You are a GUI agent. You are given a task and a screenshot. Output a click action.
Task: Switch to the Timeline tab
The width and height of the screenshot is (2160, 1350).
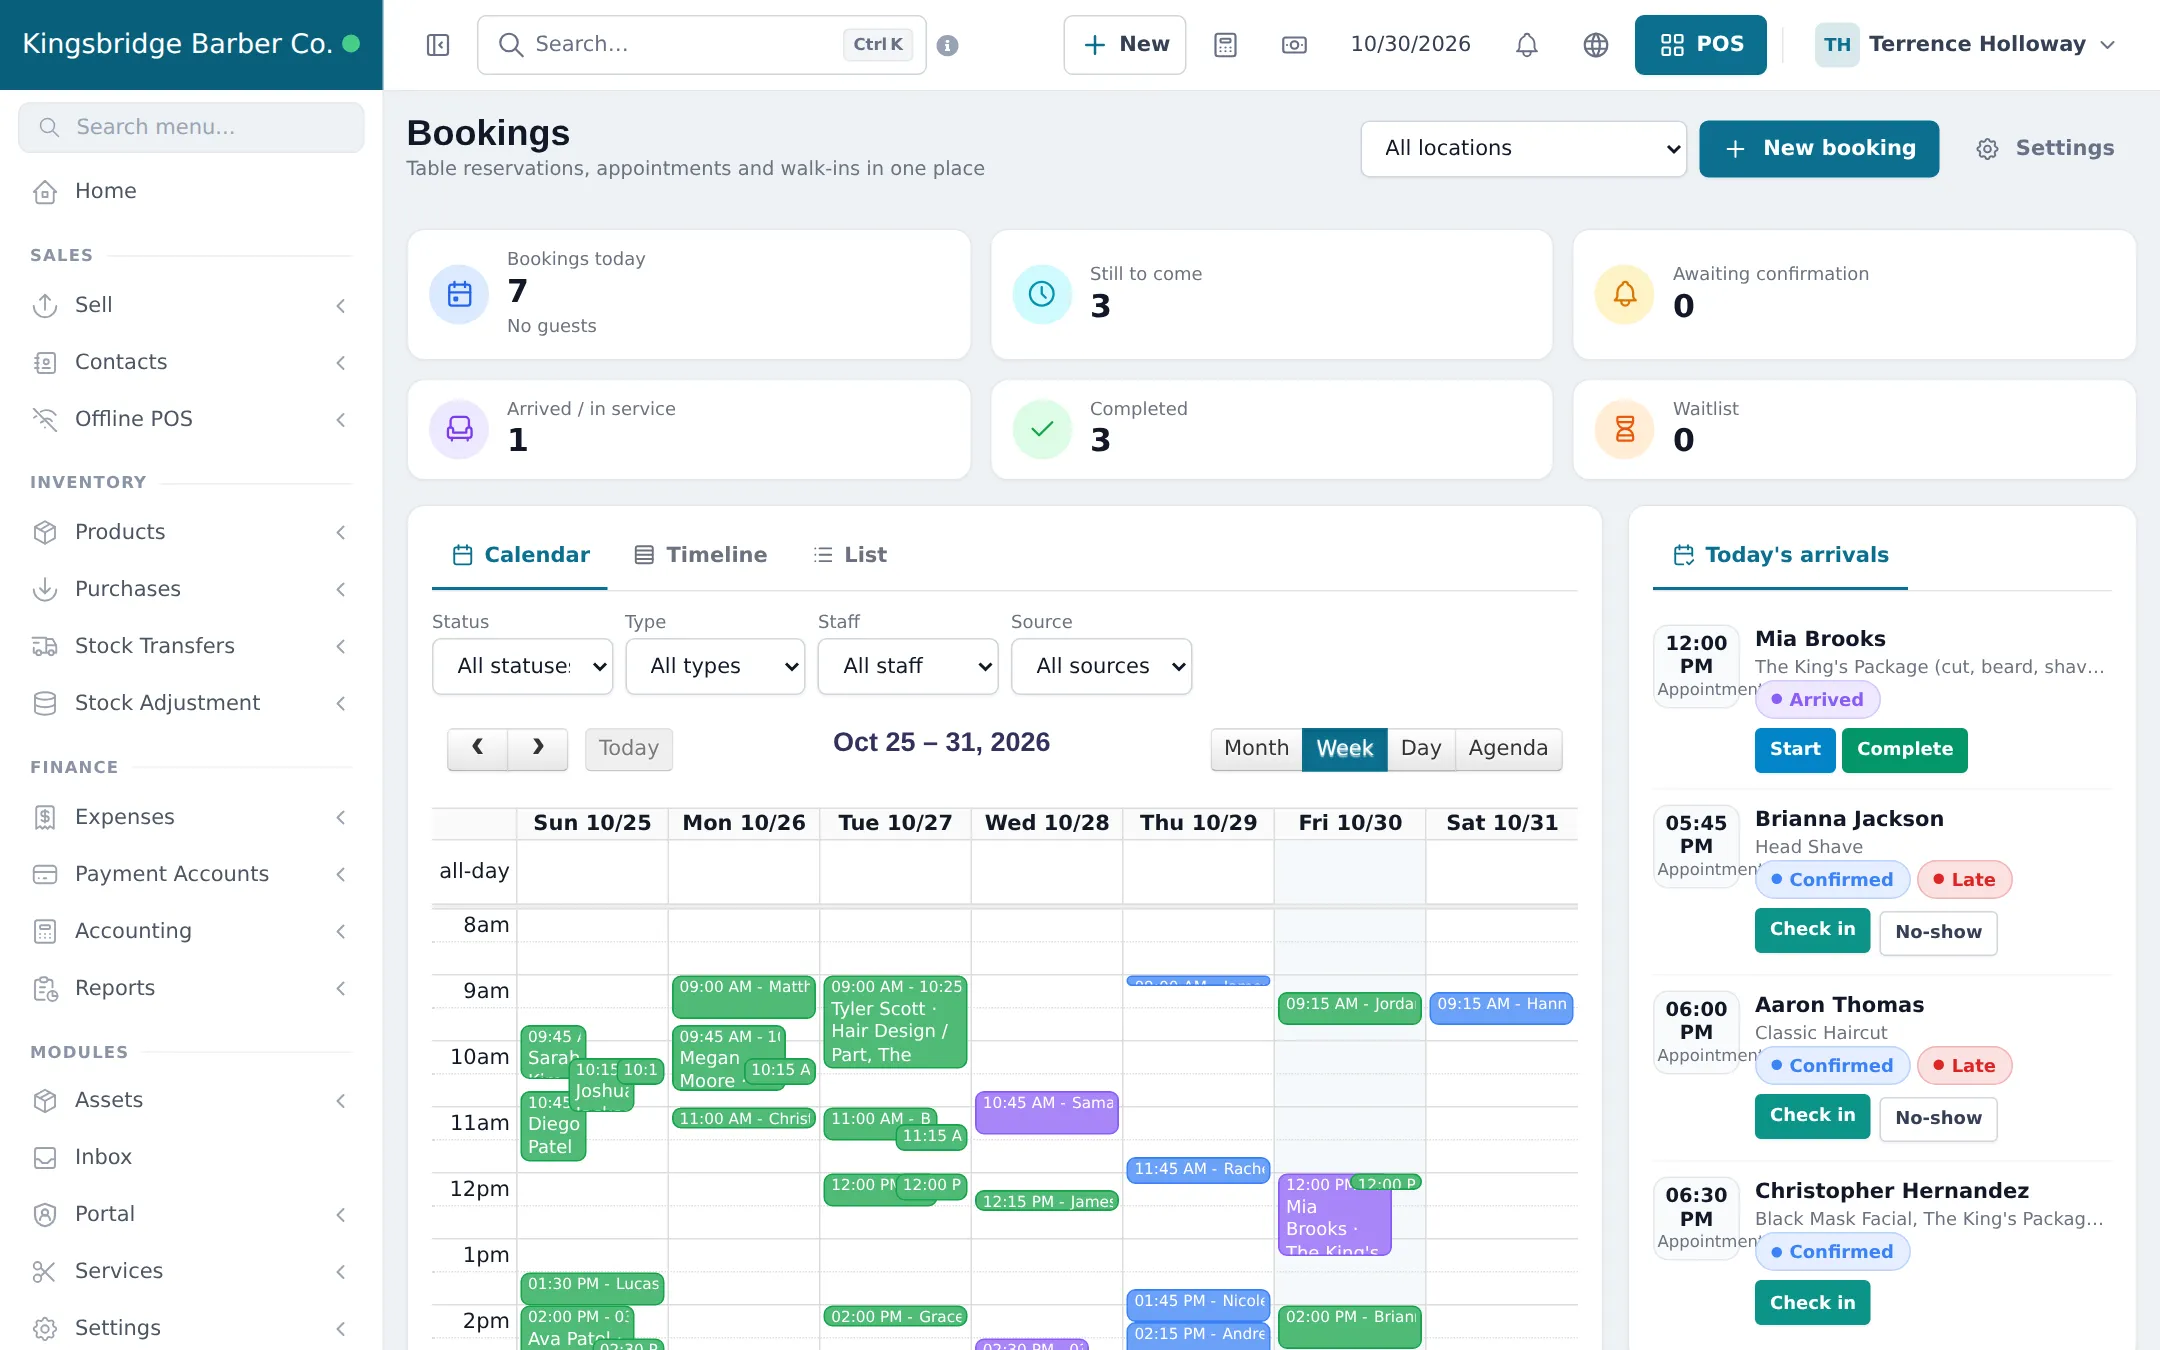[701, 555]
